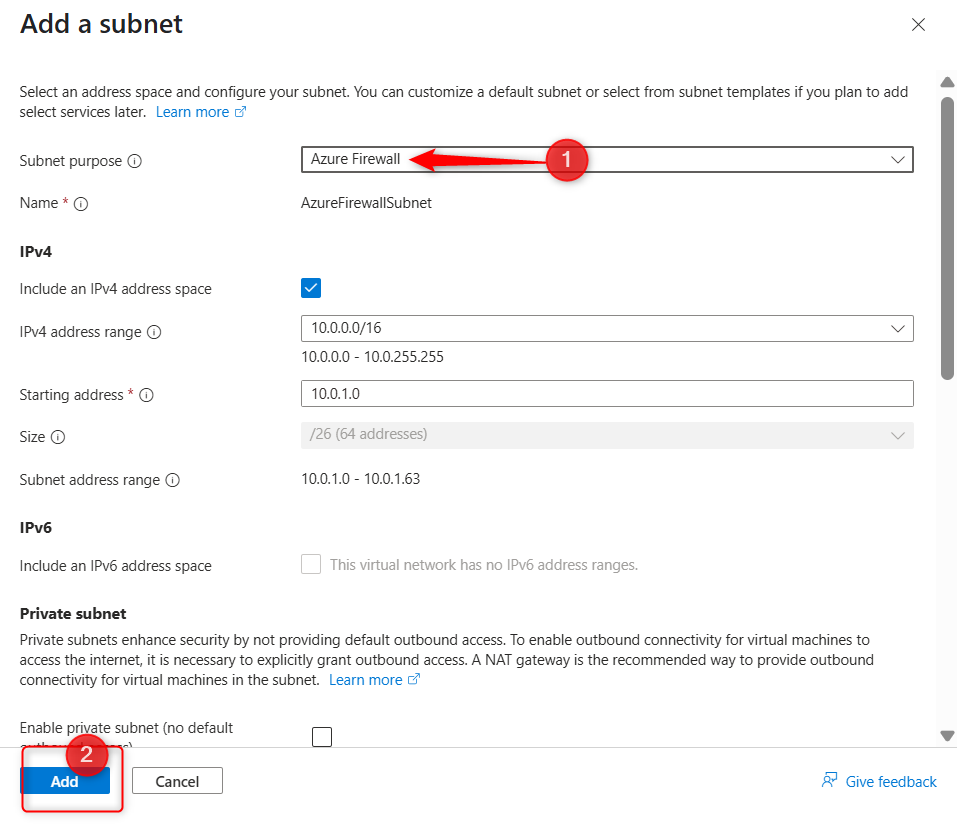Image resolution: width=957 pixels, height=825 pixels.
Task: Click the no IPv6 address ranges message
Action: pyautogui.click(x=484, y=565)
